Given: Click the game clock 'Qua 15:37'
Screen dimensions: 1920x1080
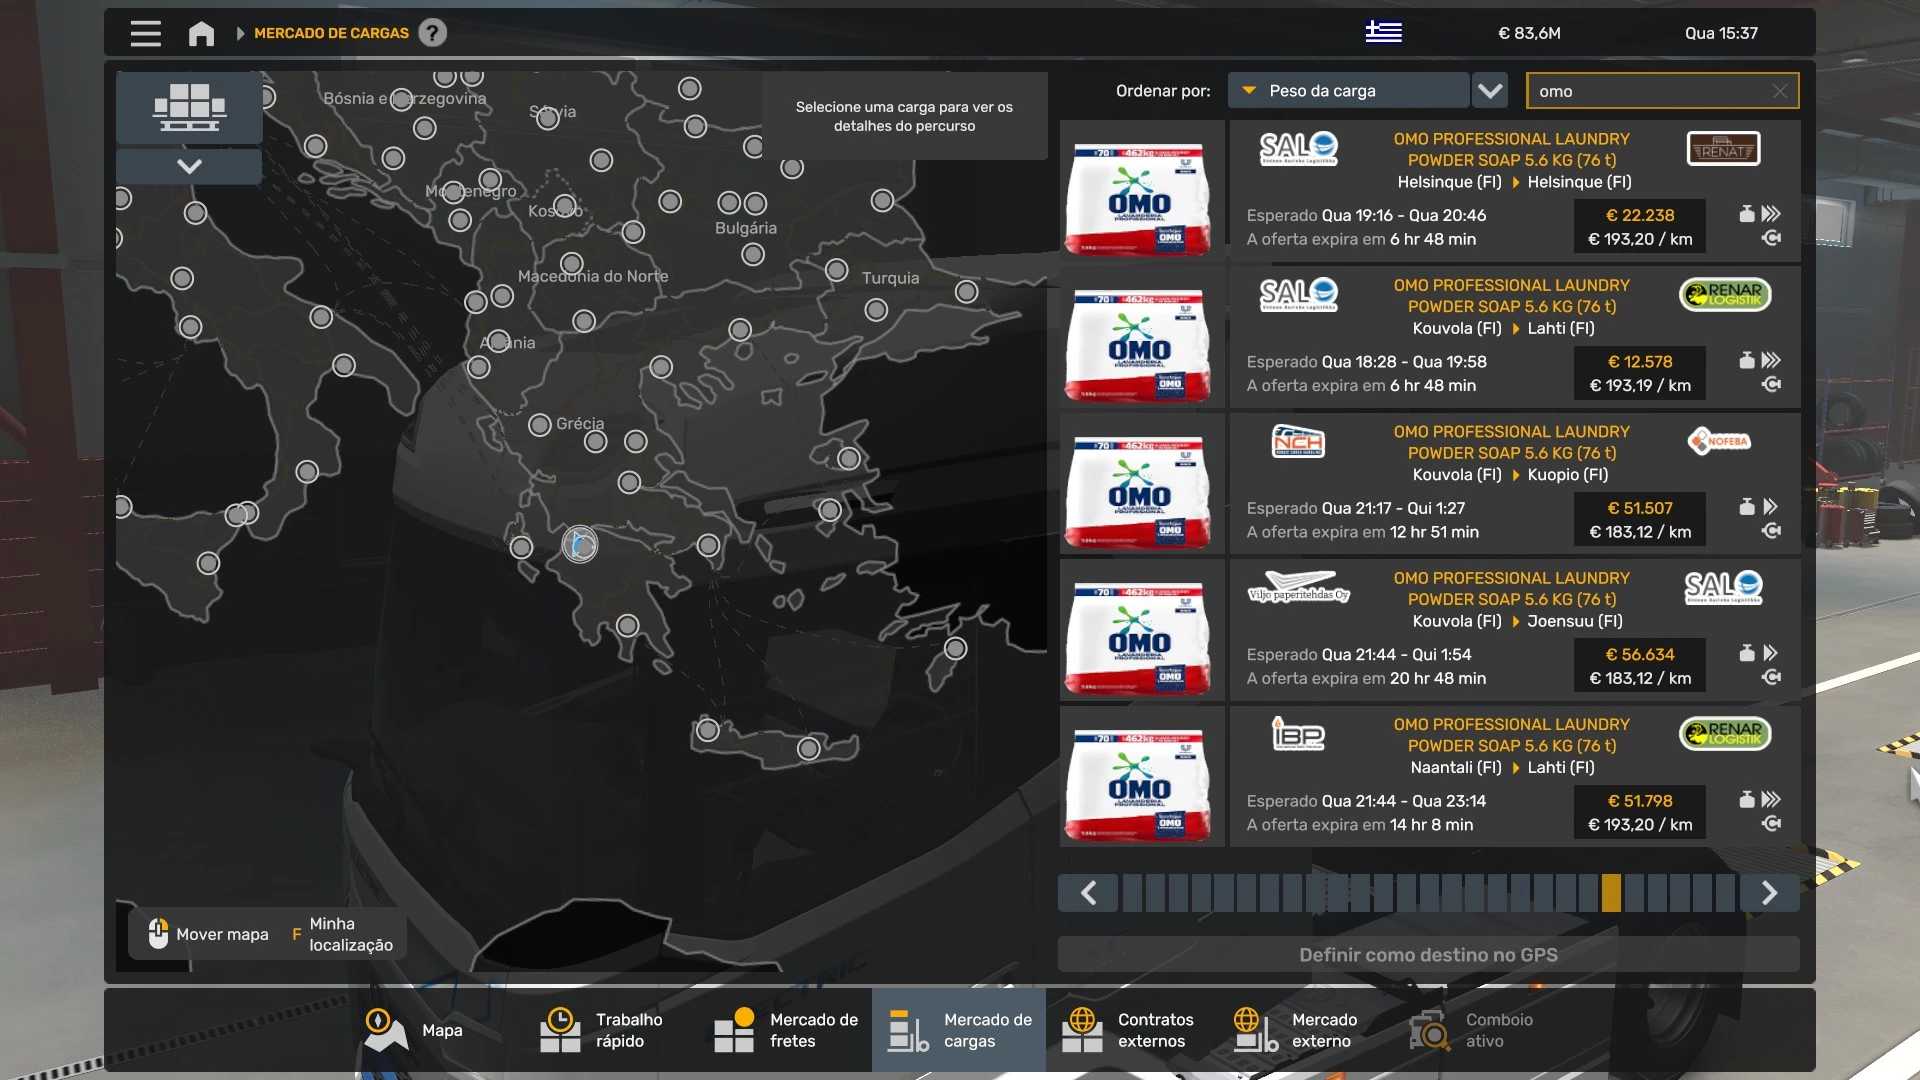Looking at the screenshot, I should click(1721, 33).
